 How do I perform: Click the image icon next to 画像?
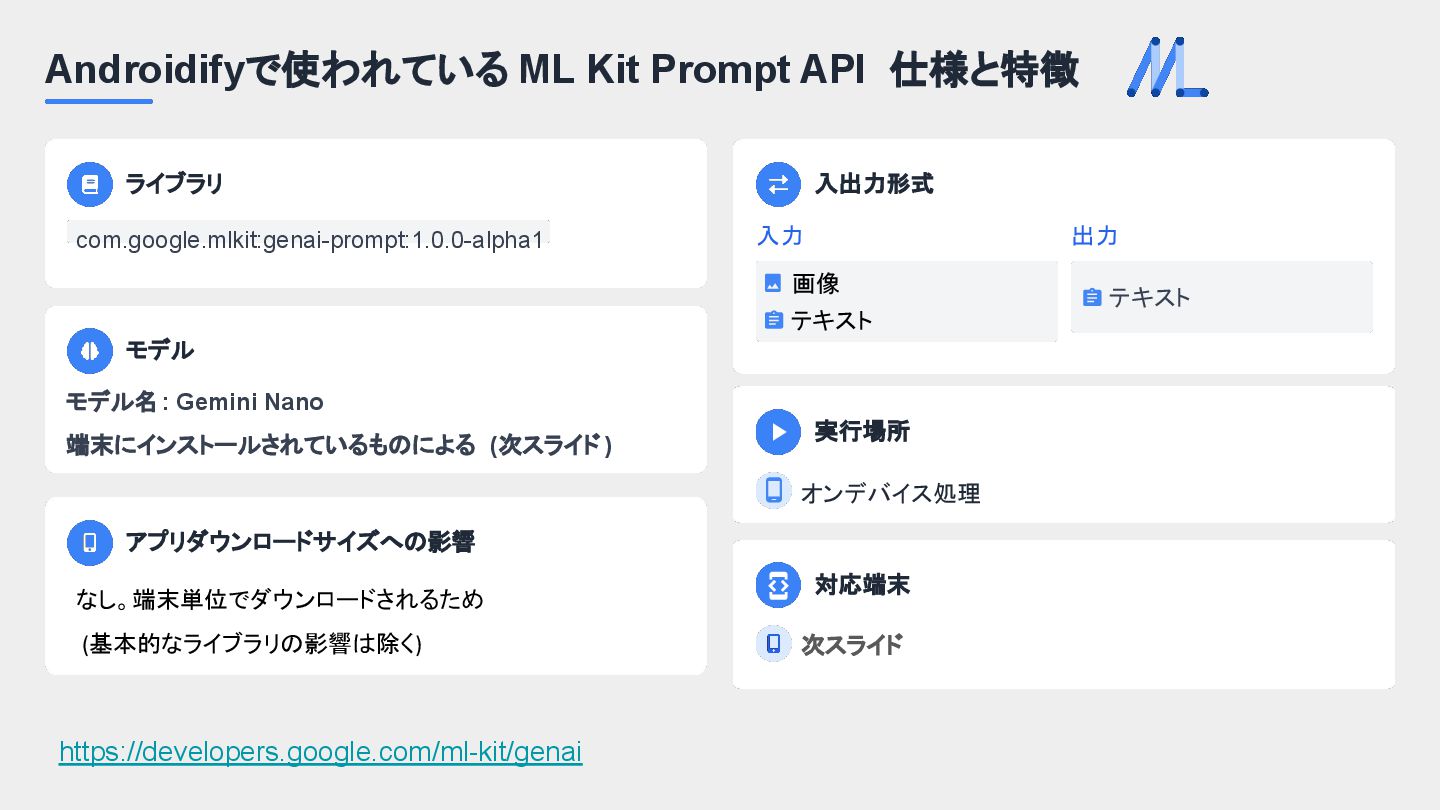pyautogui.click(x=773, y=283)
